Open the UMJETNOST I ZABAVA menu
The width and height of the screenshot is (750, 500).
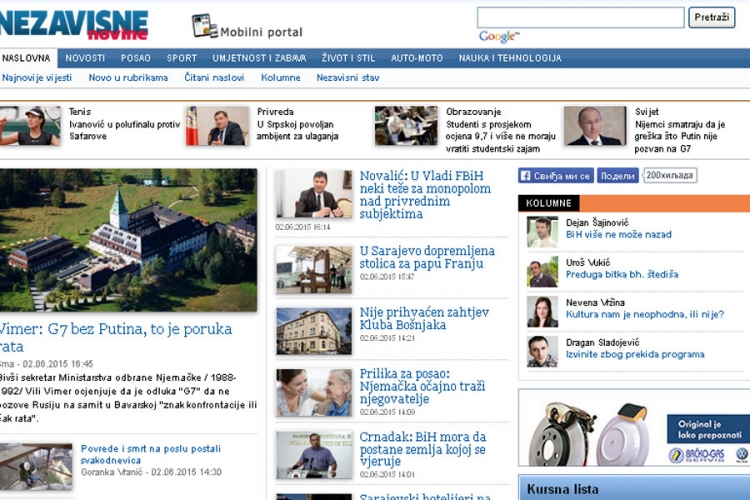(259, 58)
